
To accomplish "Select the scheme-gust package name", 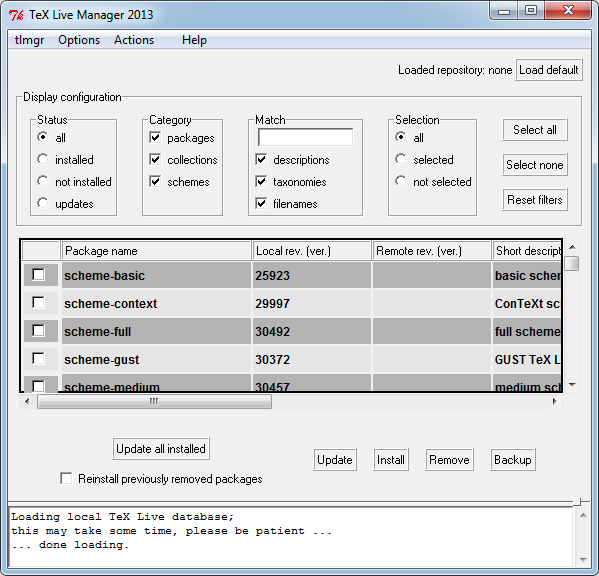I will 102,359.
